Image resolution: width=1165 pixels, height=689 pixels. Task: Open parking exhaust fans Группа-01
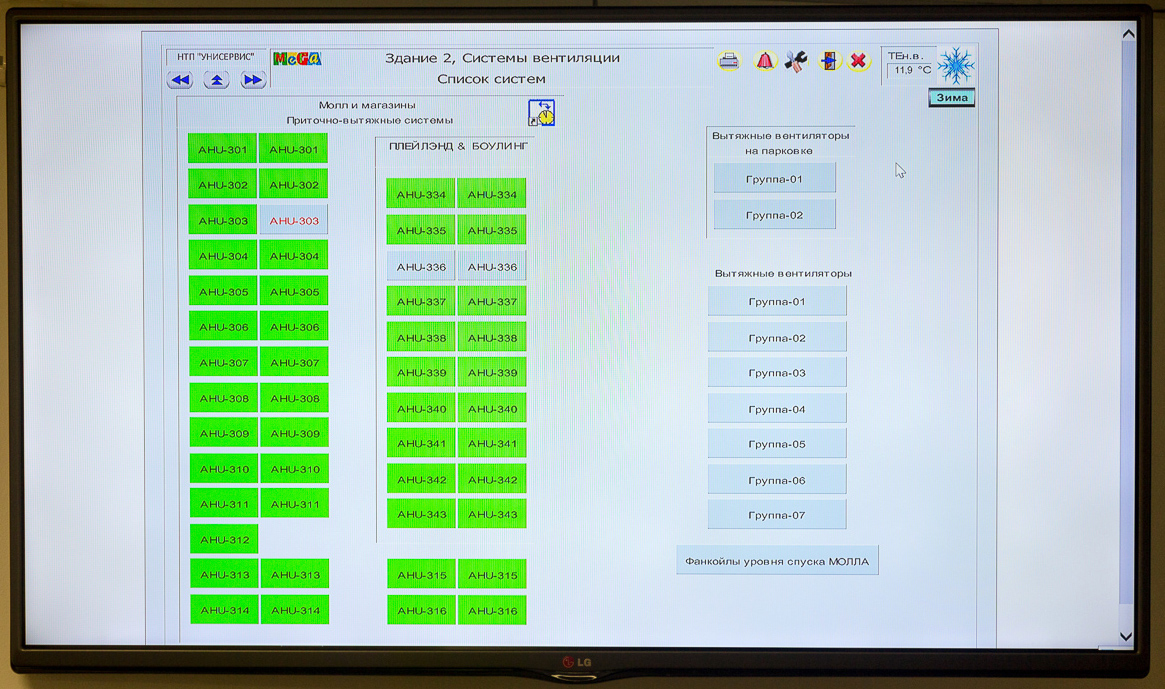[774, 180]
